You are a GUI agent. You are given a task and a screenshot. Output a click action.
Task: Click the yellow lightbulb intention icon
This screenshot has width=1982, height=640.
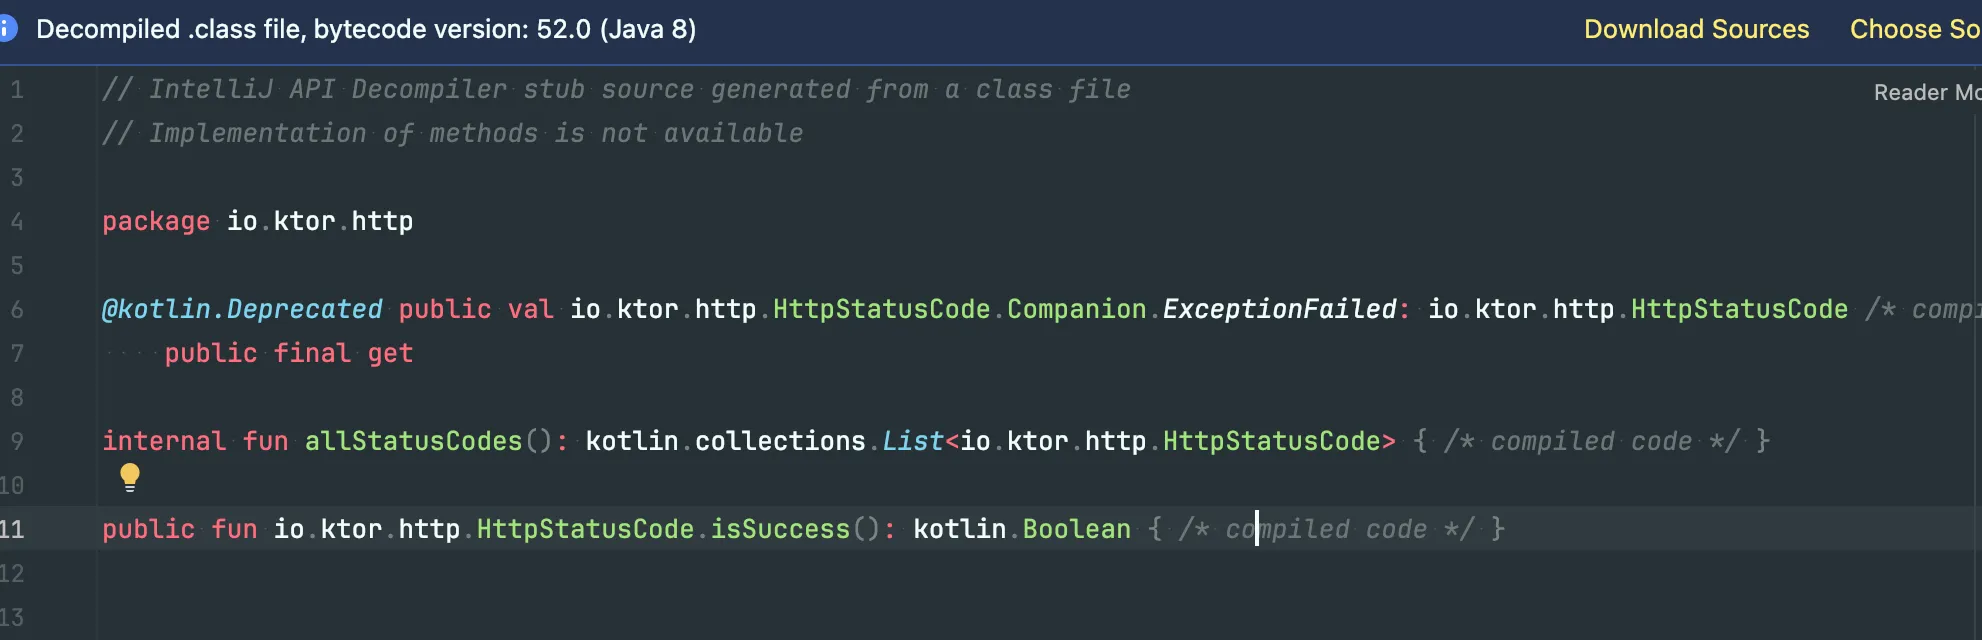click(x=130, y=477)
